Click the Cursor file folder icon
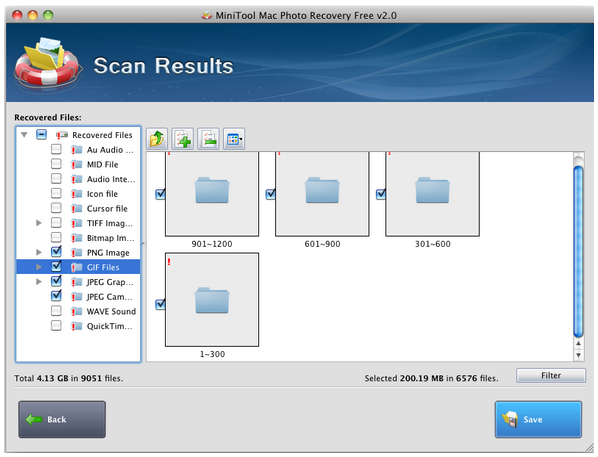Image resolution: width=598 pixels, height=457 pixels. 77,209
